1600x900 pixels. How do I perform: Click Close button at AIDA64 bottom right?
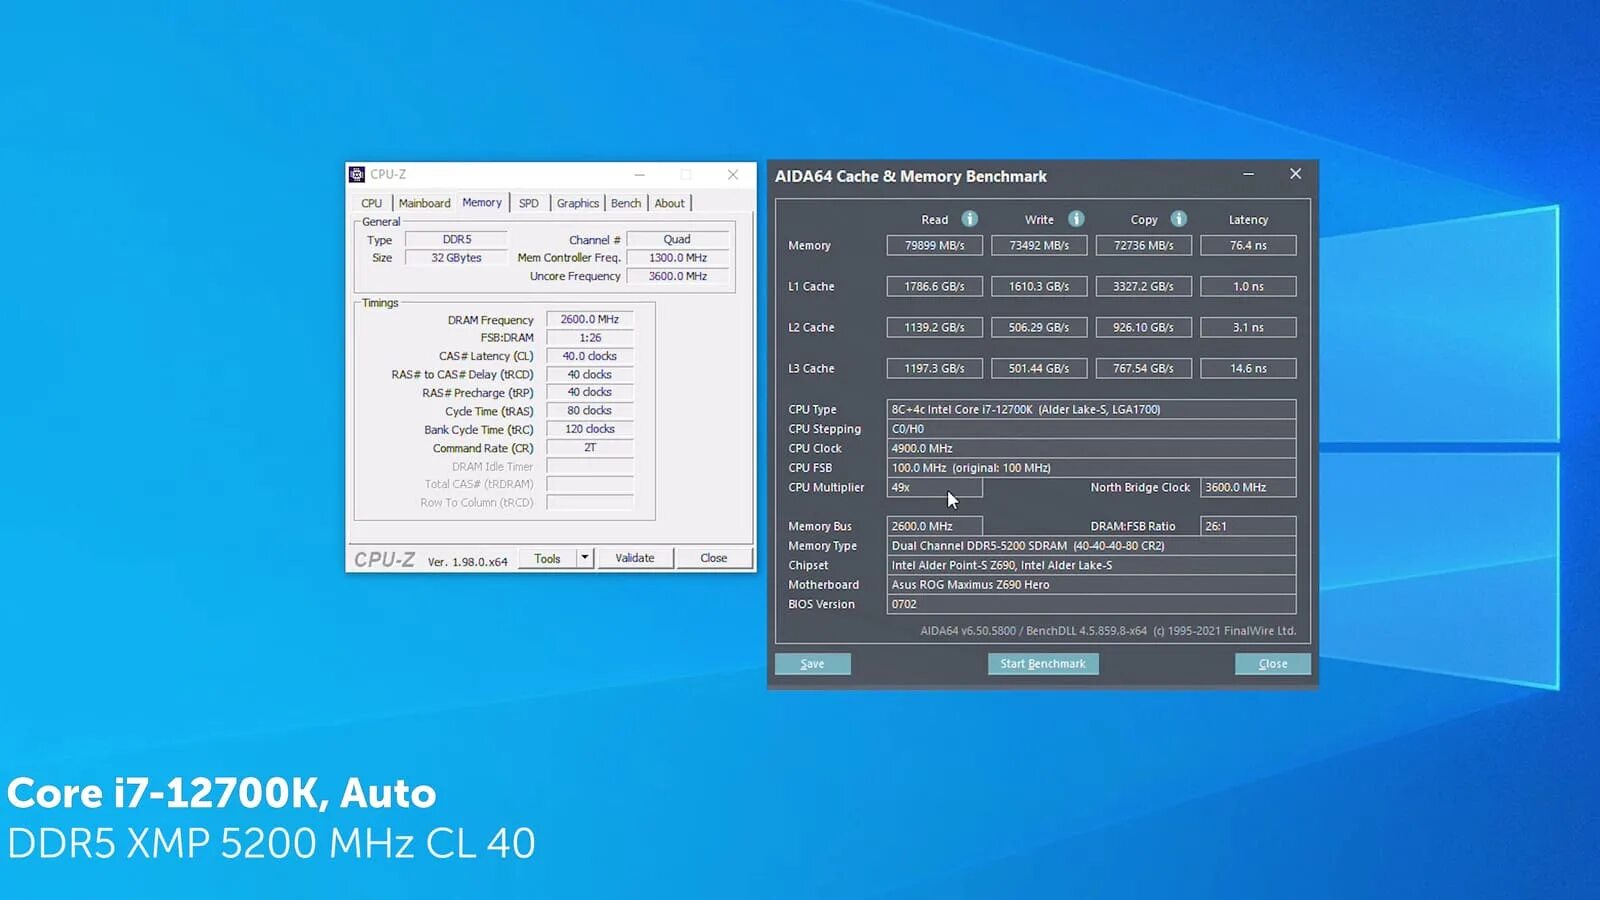point(1273,664)
